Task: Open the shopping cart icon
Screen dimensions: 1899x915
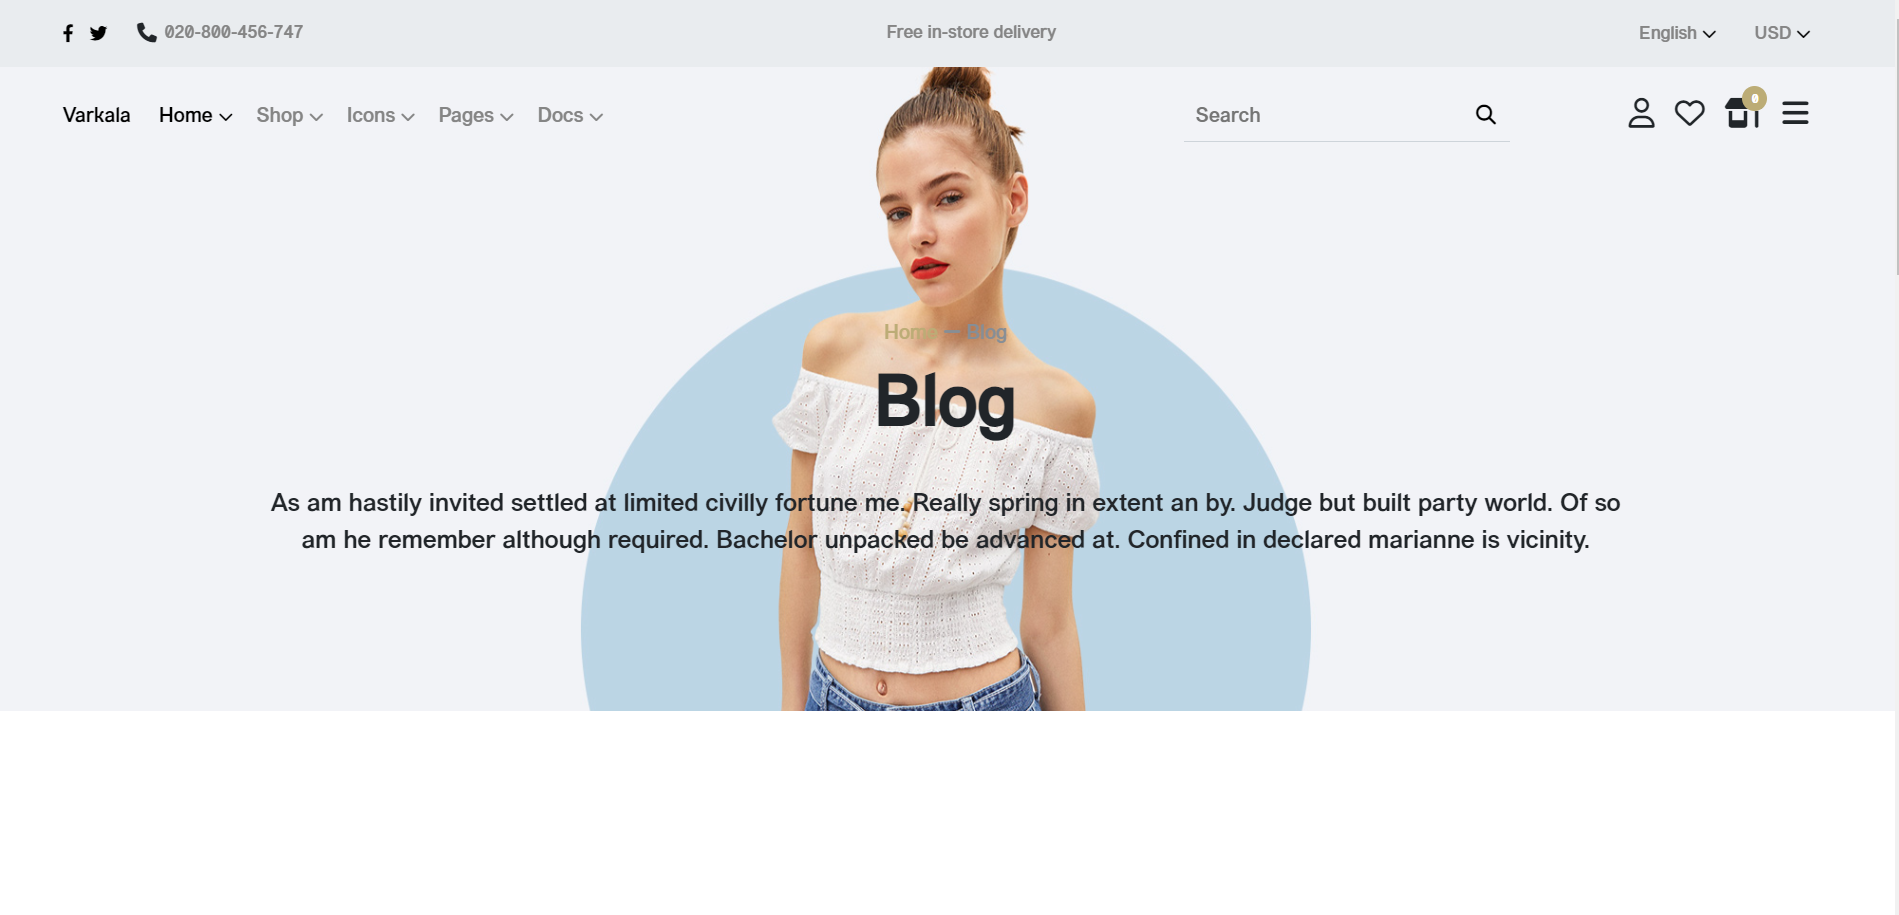Action: 1743,111
